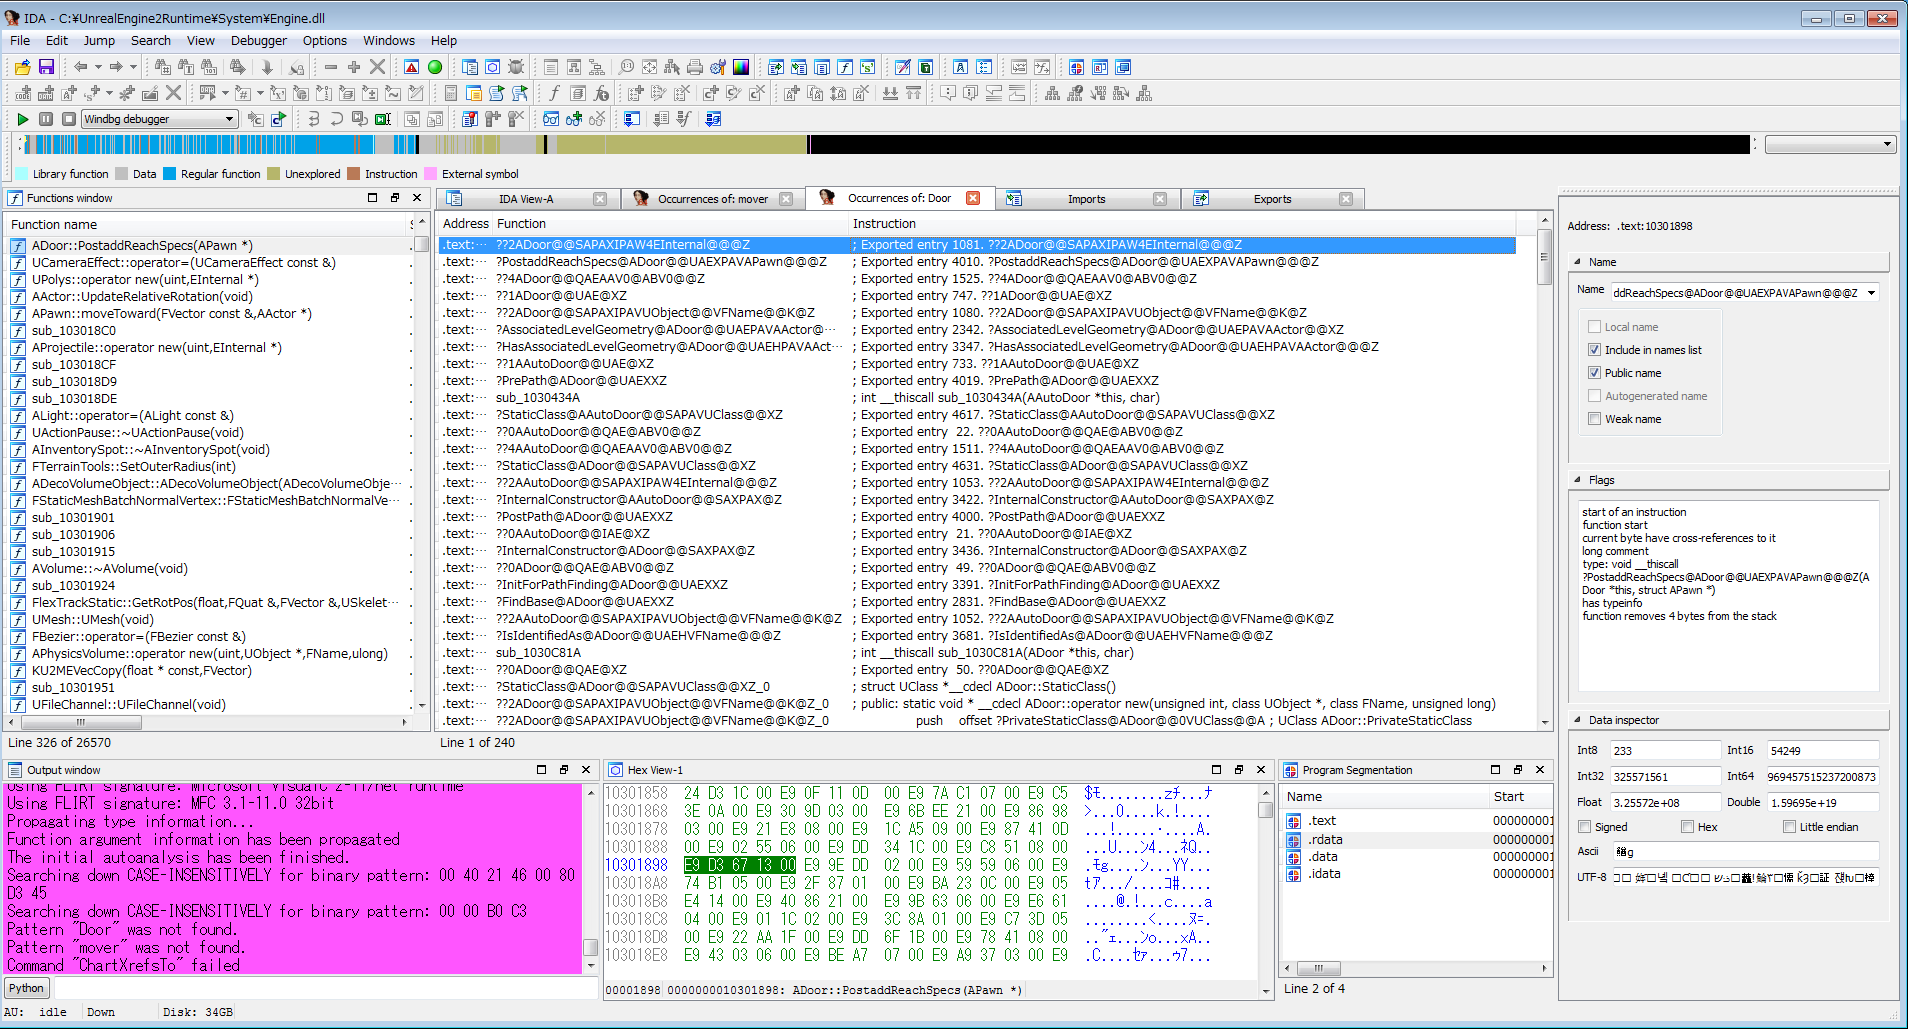Enable the Weak name checkbox
The image size is (1908, 1029).
click(x=1595, y=419)
